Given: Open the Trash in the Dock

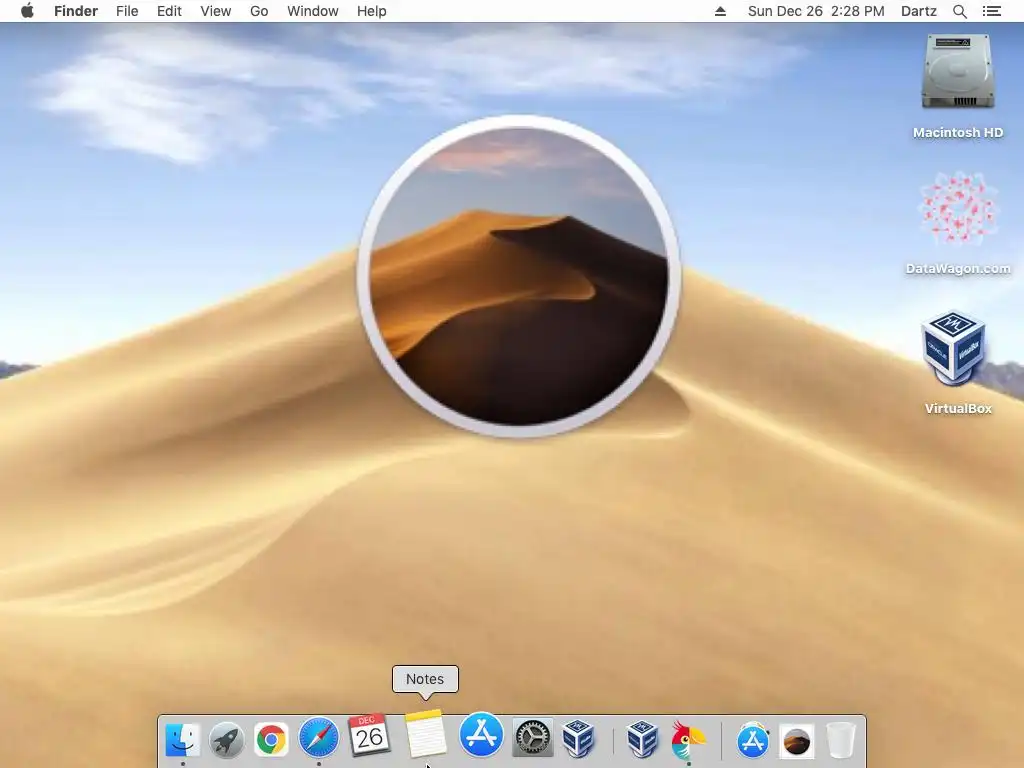Looking at the screenshot, I should [x=840, y=740].
